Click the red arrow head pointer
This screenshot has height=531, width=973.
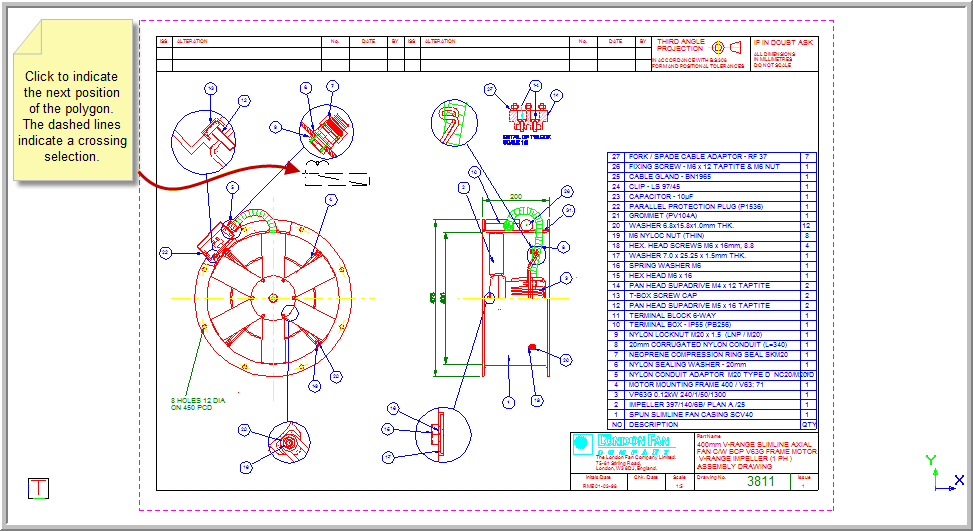[x=294, y=168]
